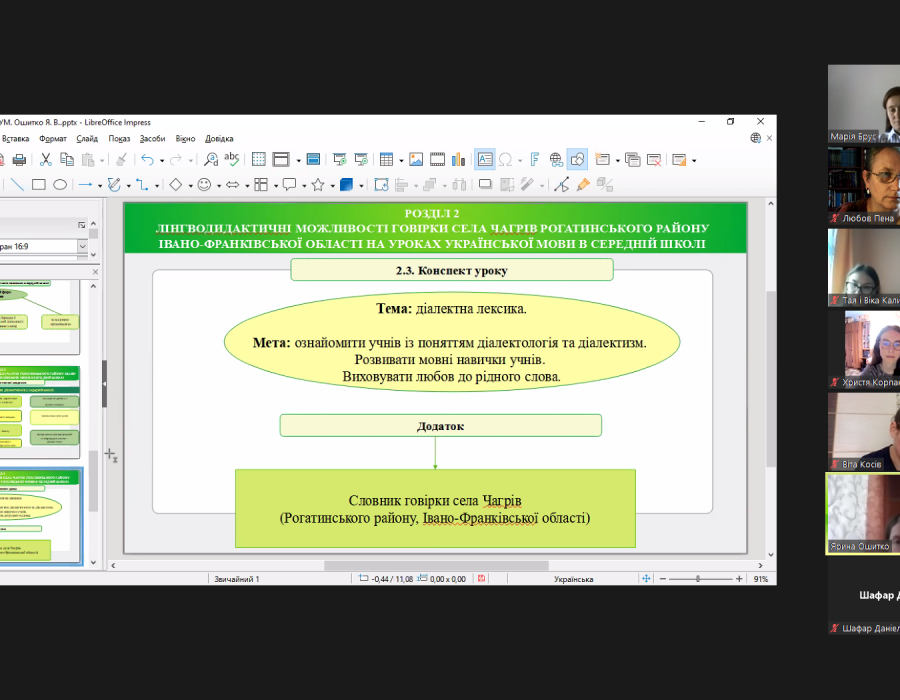Select the last slide thumbnail in panel
The image size is (900, 700).
40,516
